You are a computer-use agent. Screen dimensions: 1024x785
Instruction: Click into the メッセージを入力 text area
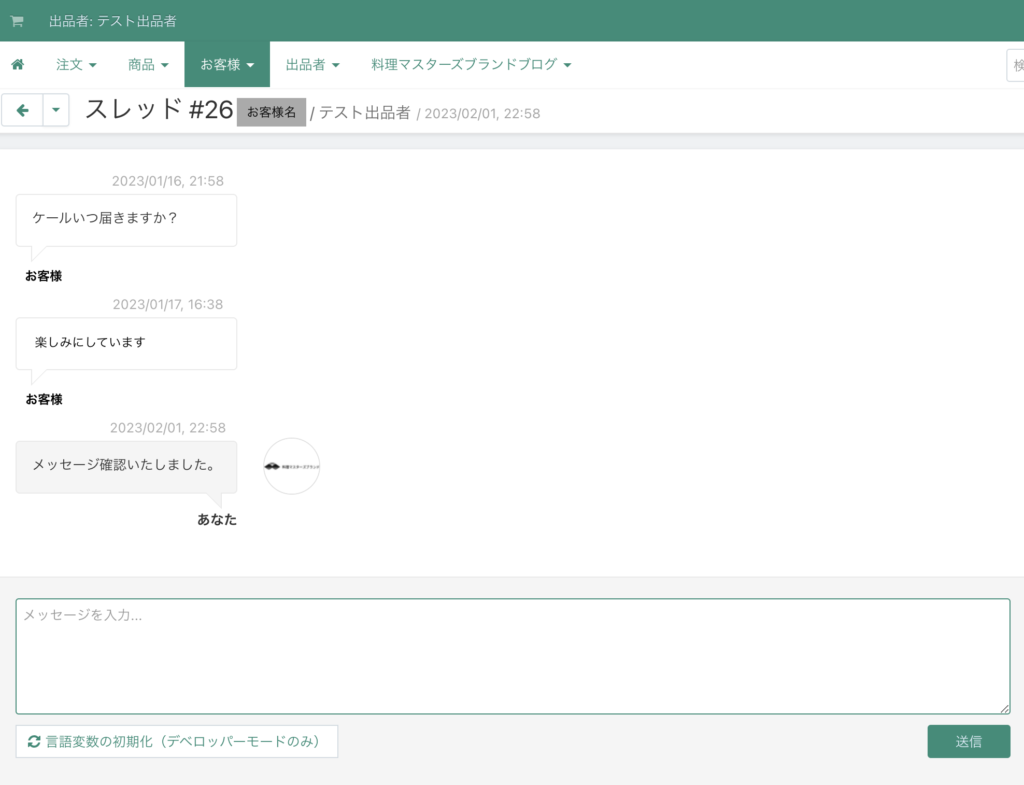[x=512, y=655]
